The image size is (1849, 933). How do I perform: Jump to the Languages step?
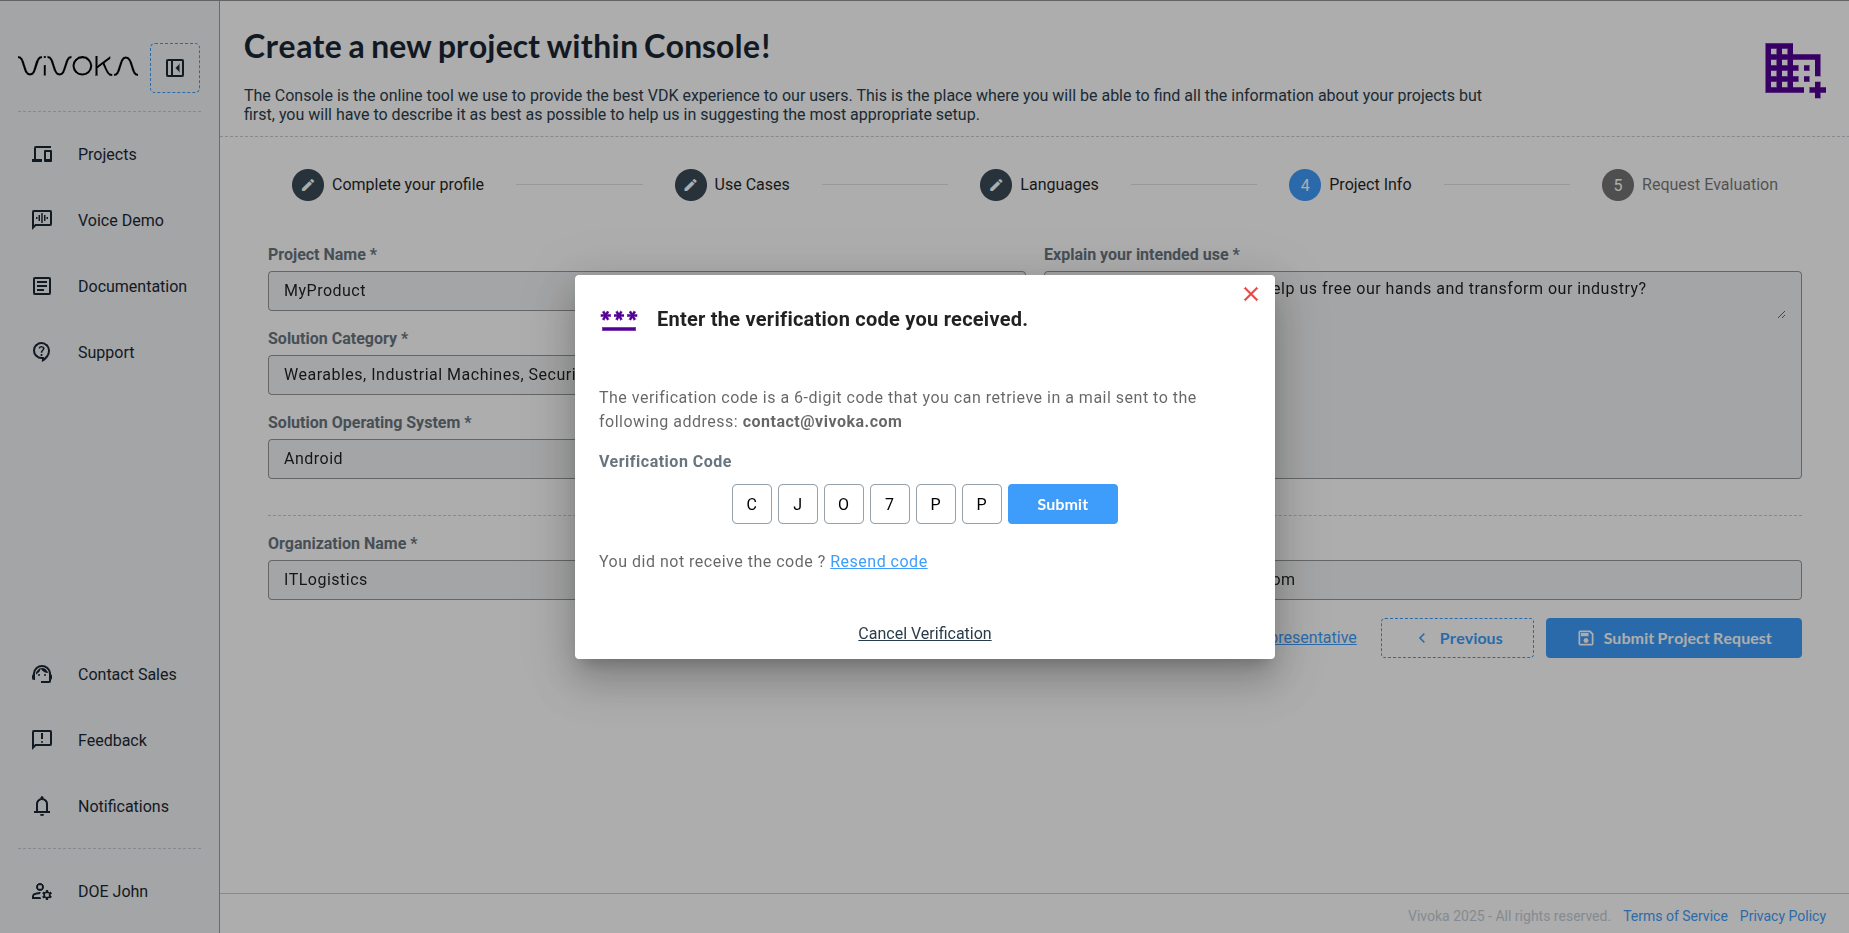(996, 185)
